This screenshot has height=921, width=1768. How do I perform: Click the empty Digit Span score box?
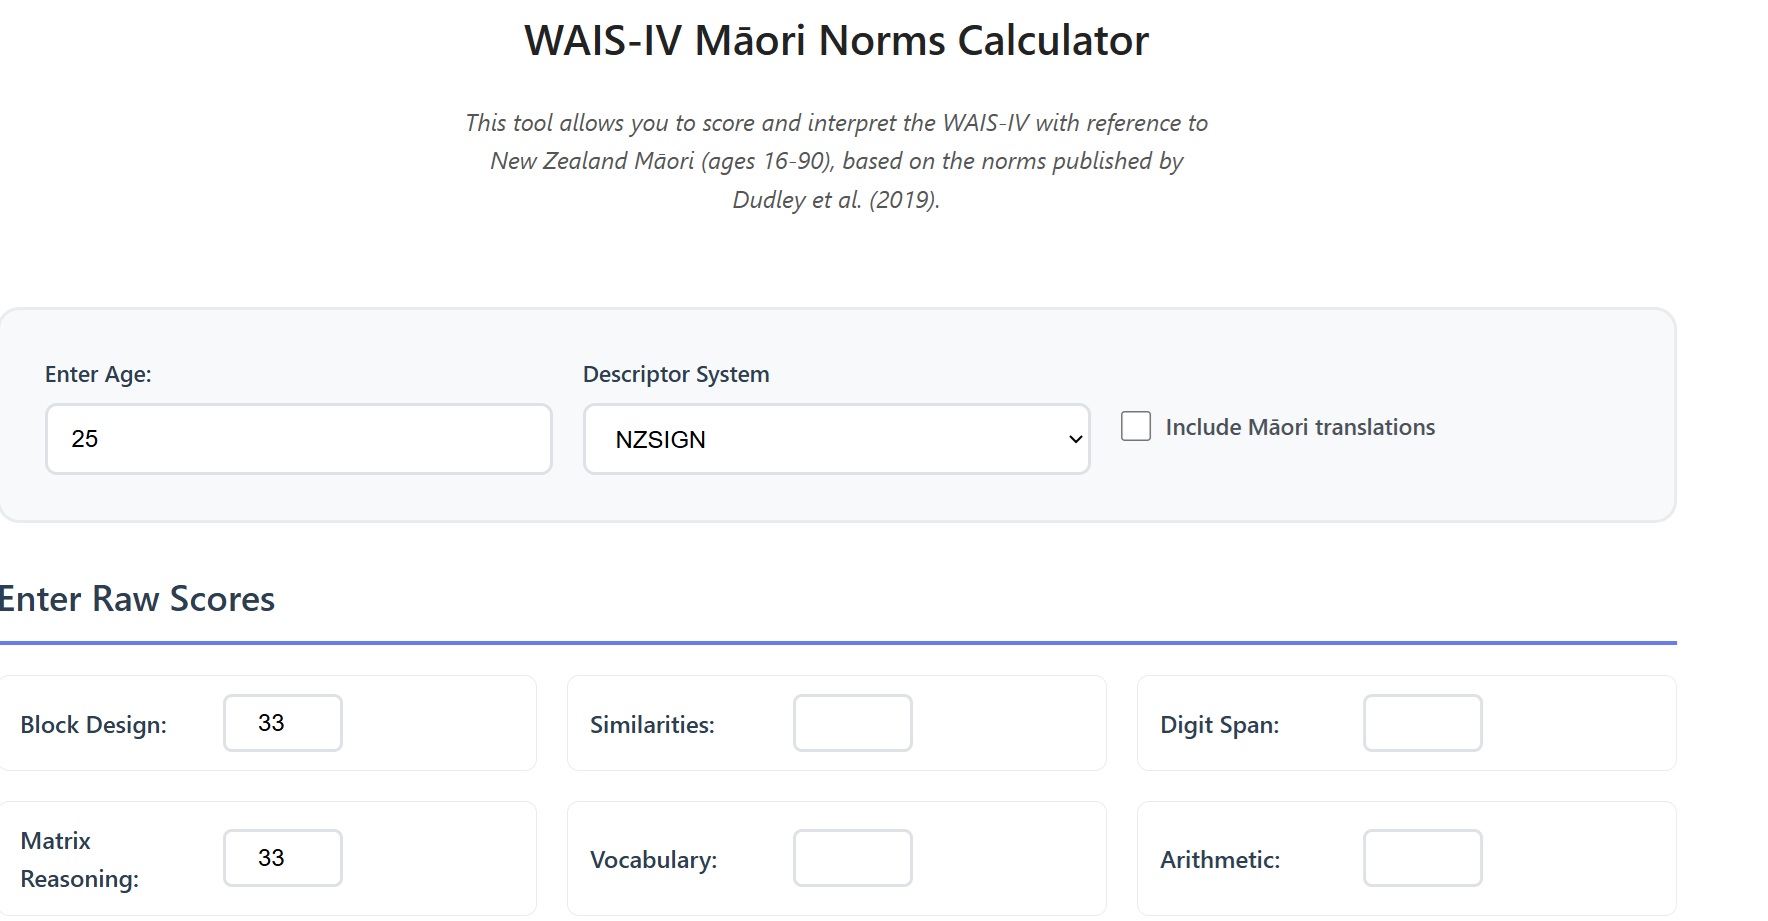coord(1422,723)
